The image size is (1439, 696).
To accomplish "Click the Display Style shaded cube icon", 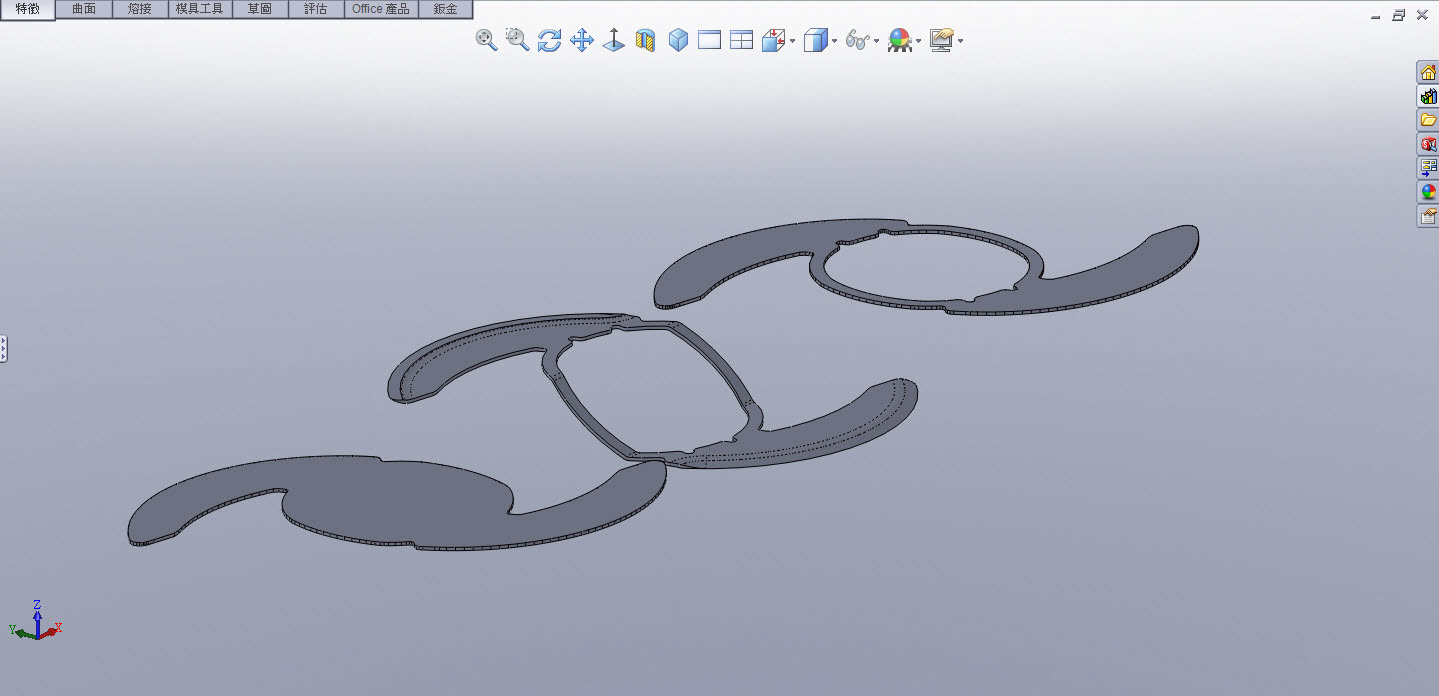I will tap(815, 40).
